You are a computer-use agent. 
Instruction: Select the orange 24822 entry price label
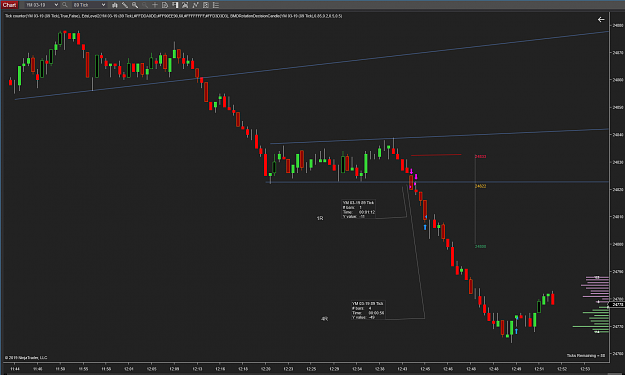pos(480,186)
